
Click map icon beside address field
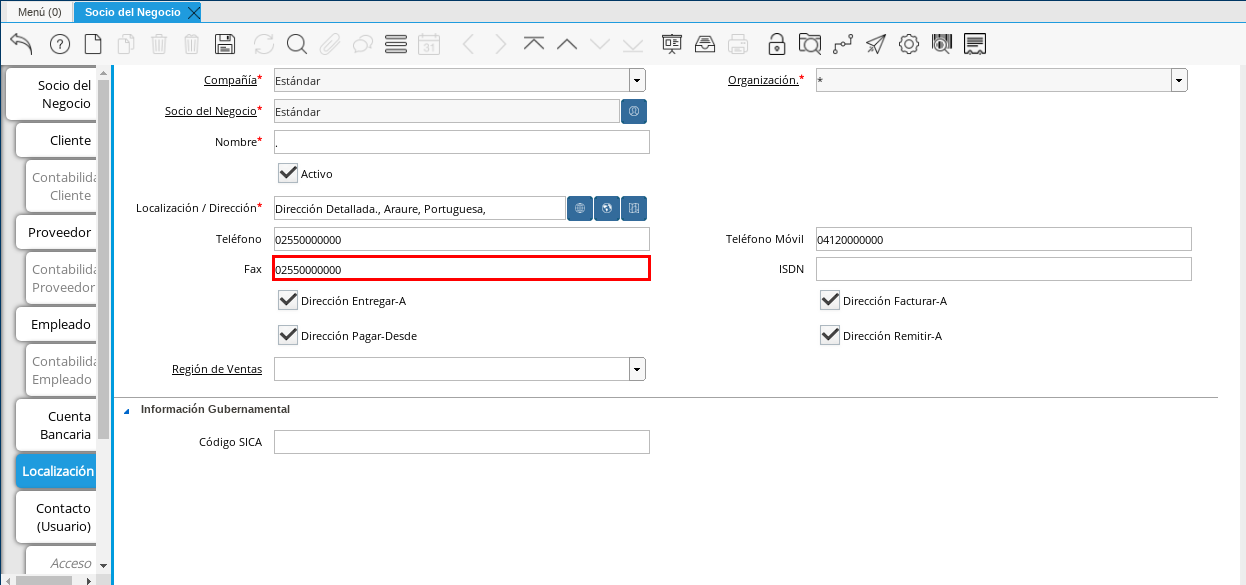pyautogui.click(x=634, y=208)
